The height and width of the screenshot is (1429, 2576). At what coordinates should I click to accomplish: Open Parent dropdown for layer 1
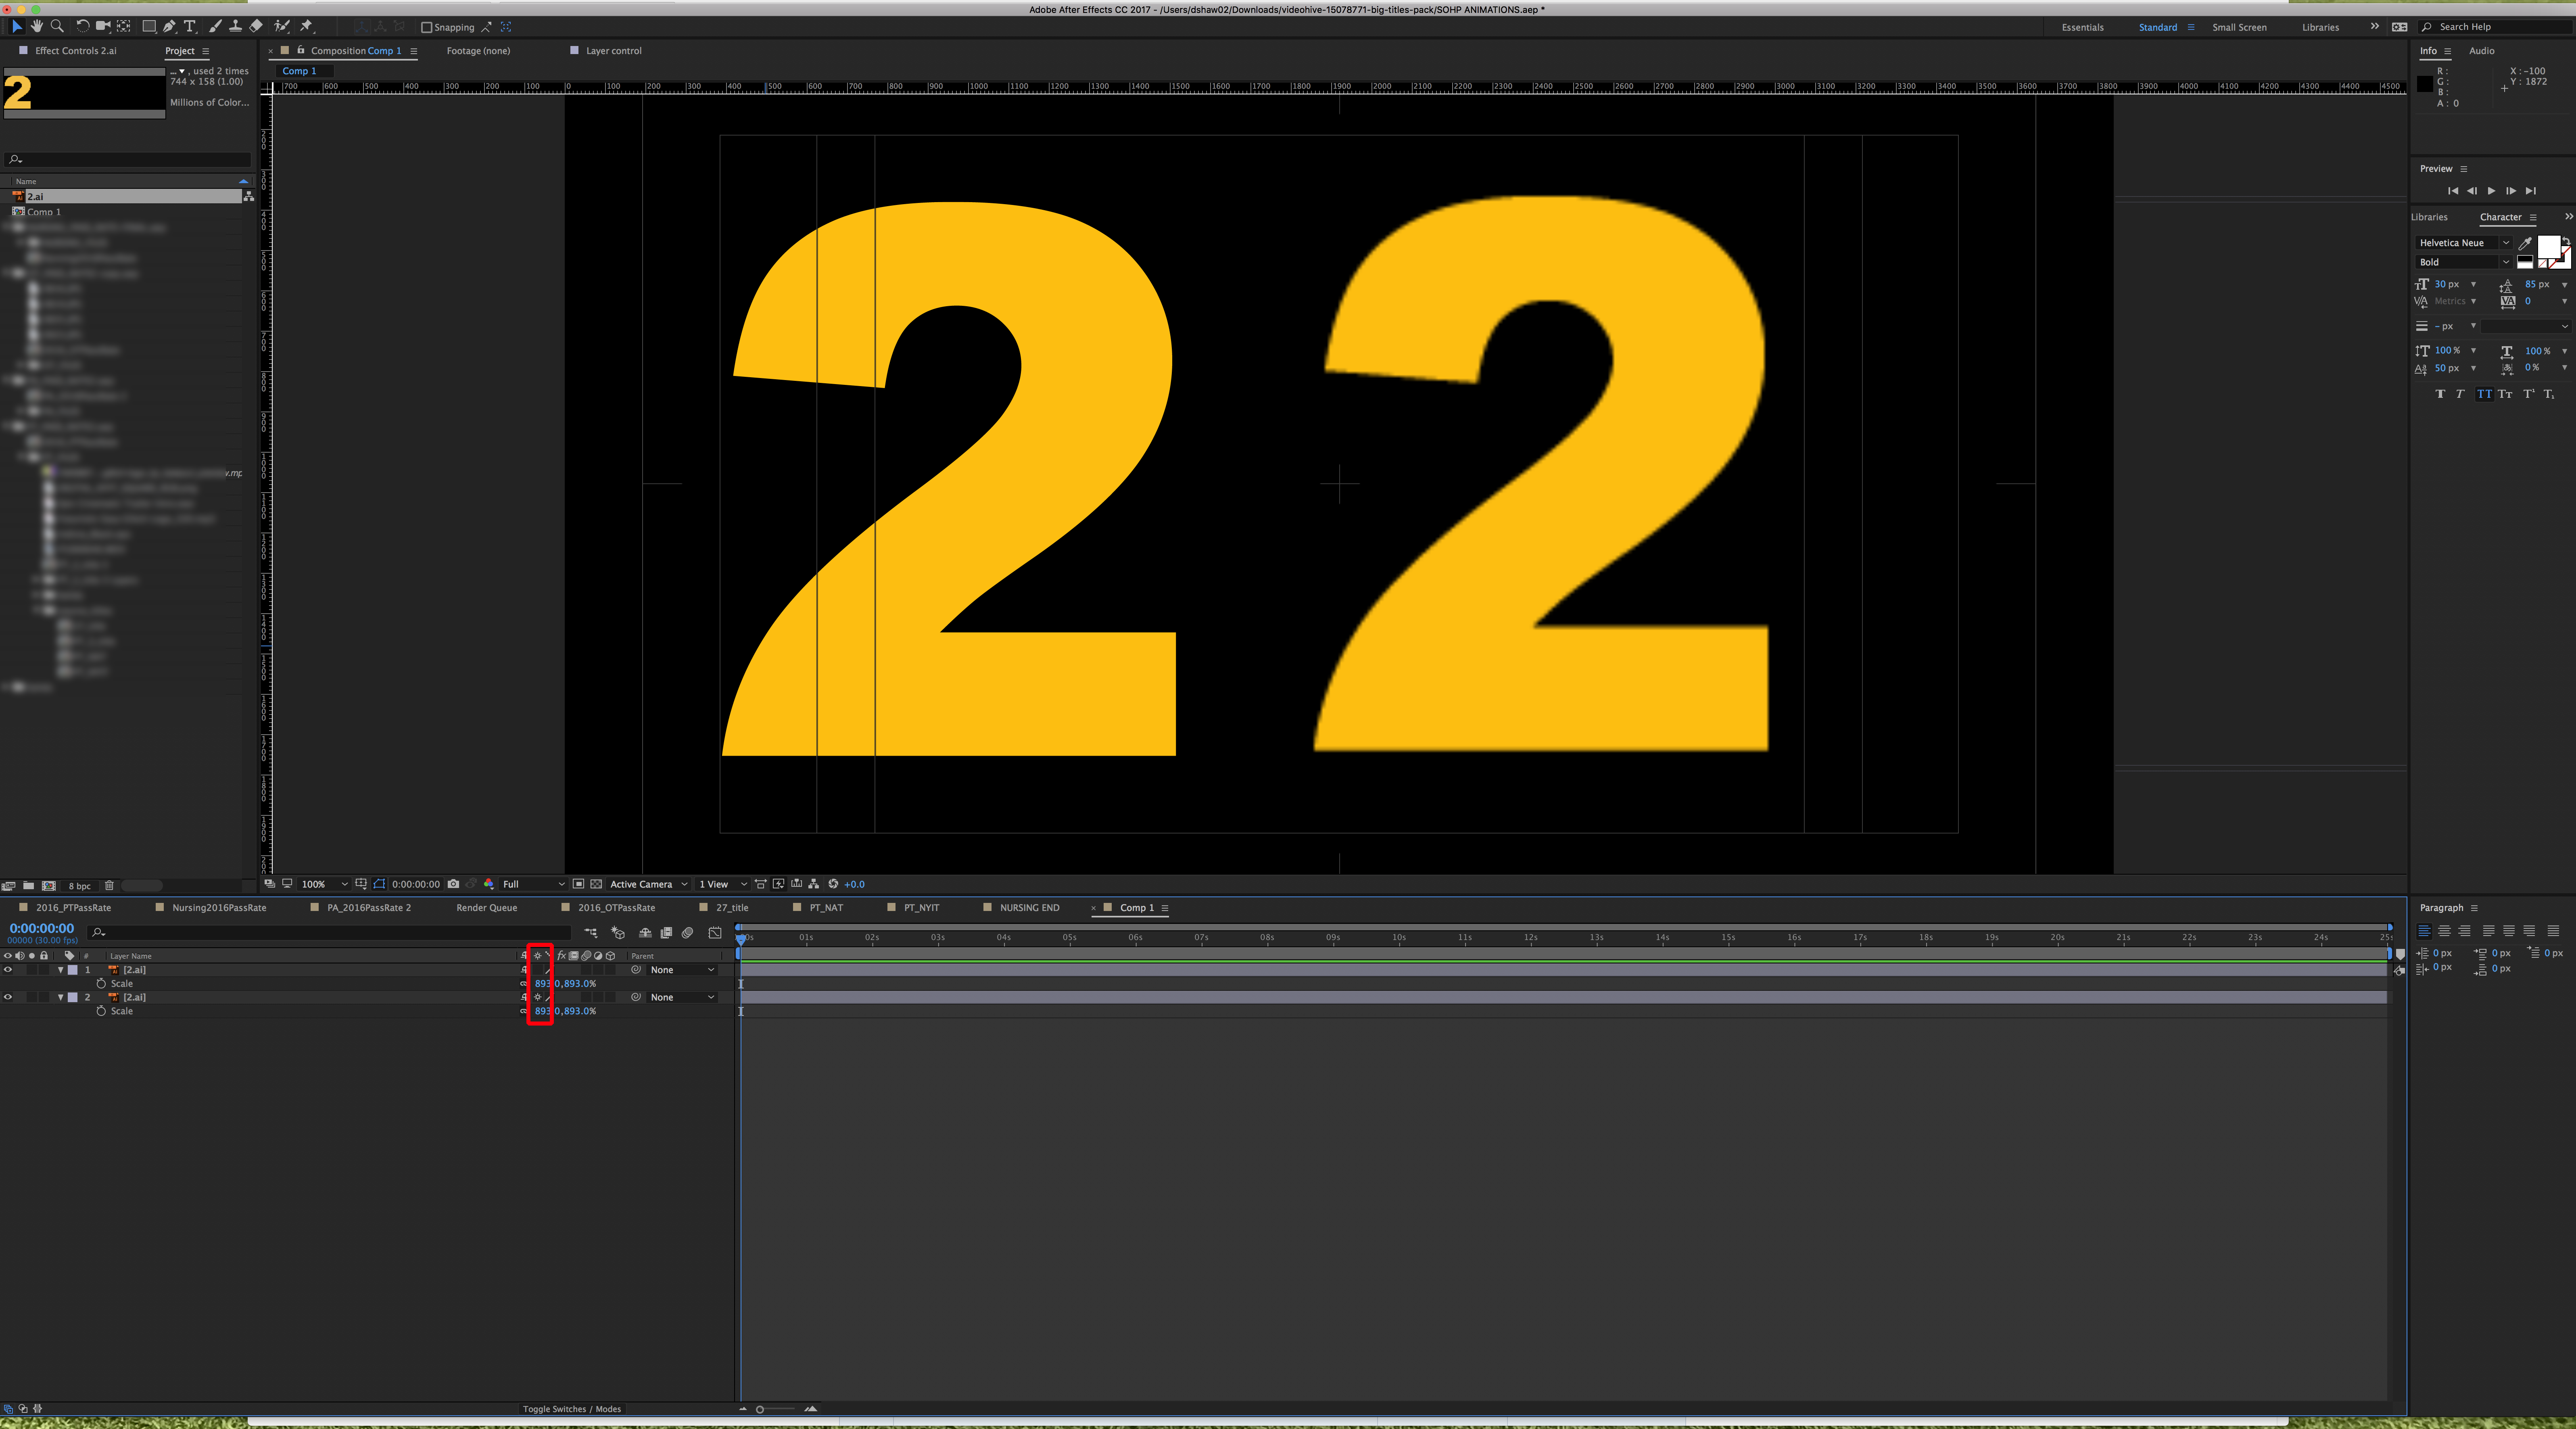(x=682, y=970)
